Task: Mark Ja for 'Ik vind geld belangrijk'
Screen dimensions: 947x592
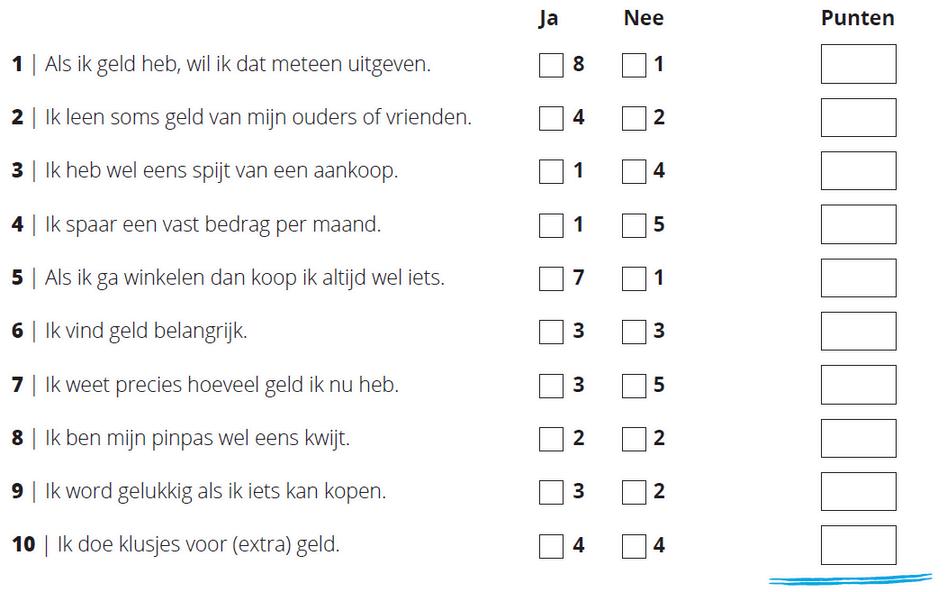Action: [551, 332]
